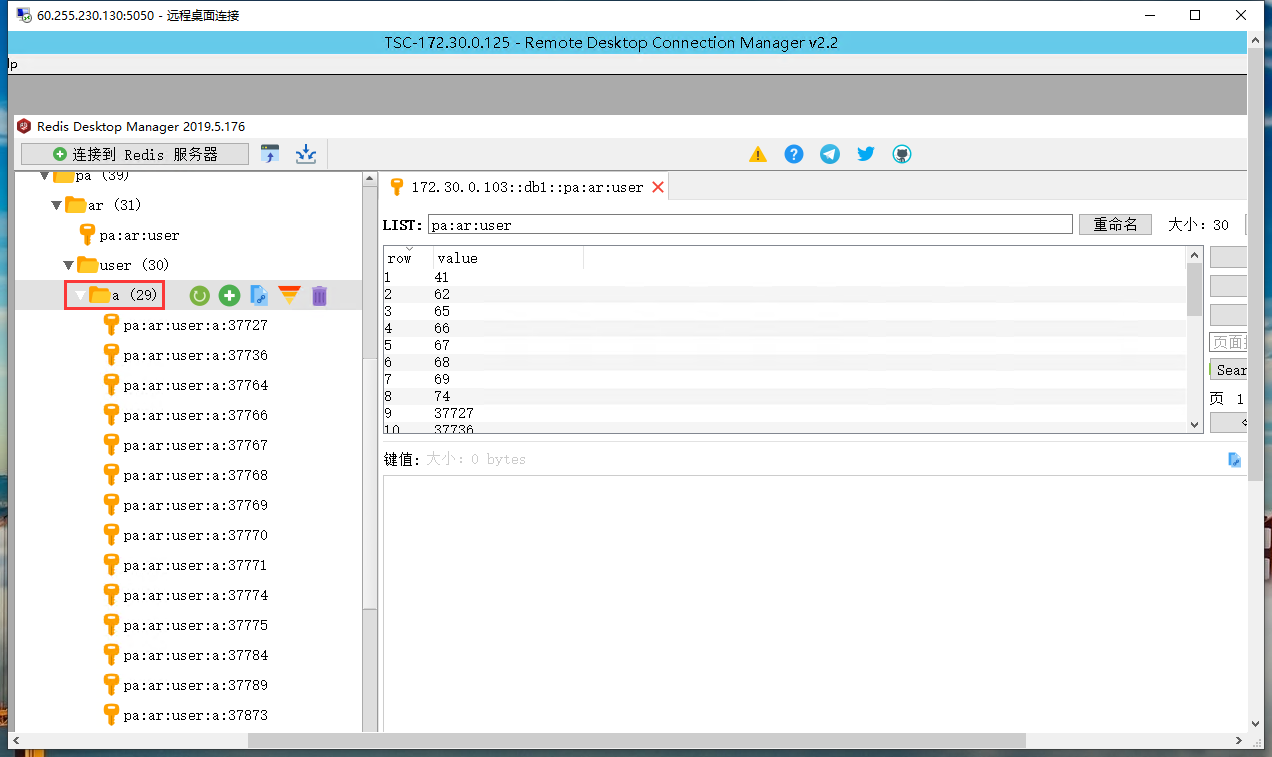This screenshot has width=1272, height=757.
Task: Click the LIST key name input field
Action: [750, 225]
